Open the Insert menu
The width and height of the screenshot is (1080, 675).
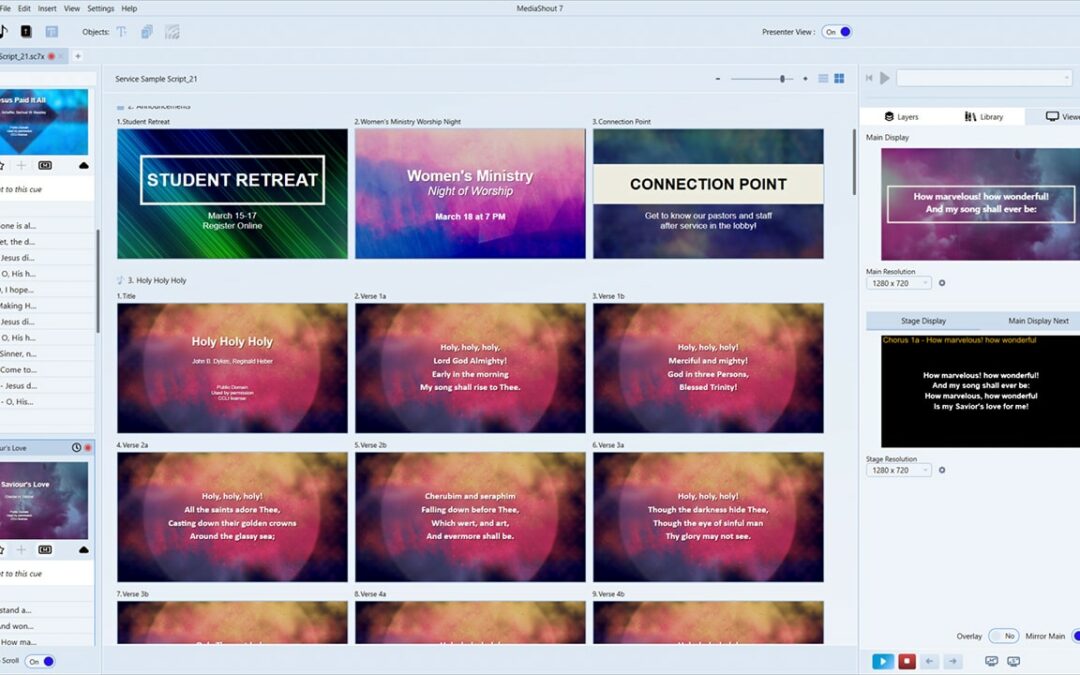tap(47, 8)
